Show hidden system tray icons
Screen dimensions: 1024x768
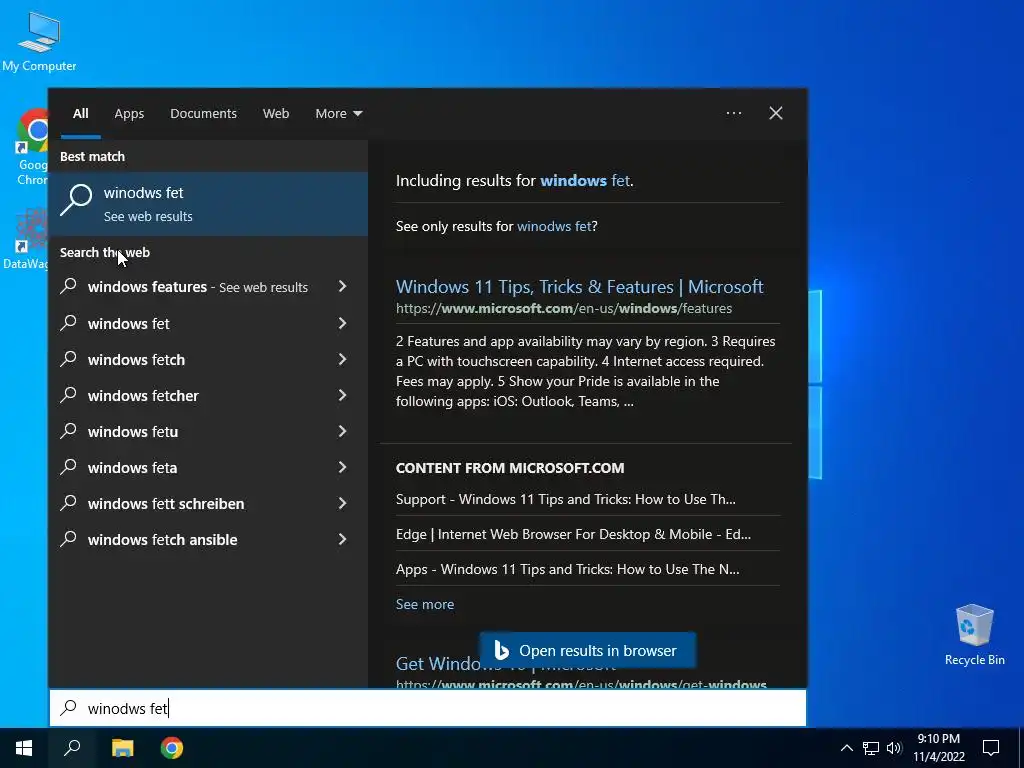pos(846,748)
